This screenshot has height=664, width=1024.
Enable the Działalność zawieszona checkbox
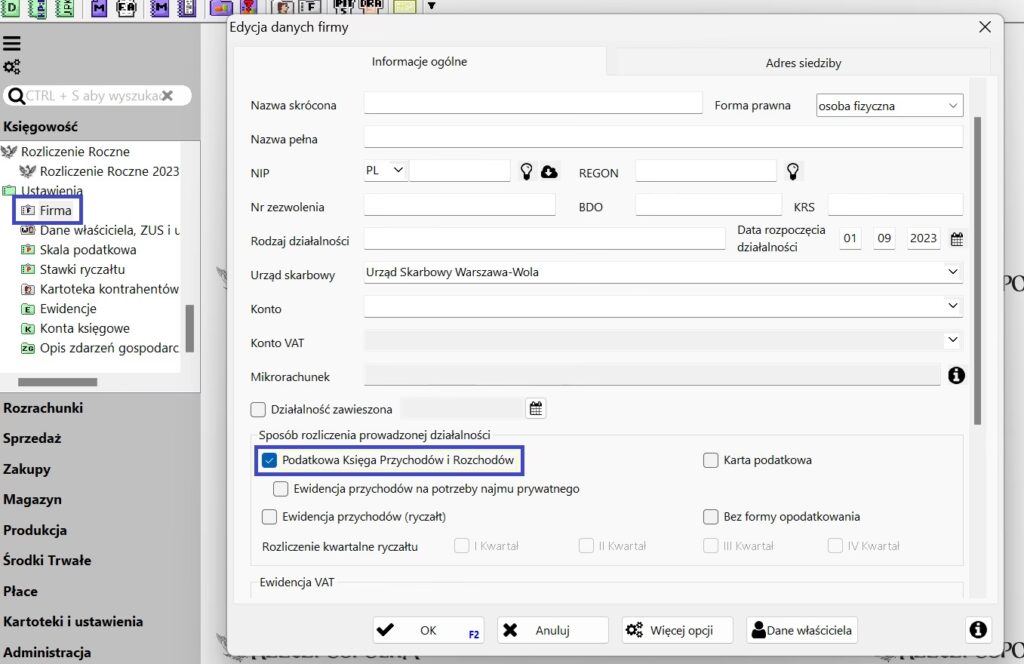pos(258,409)
